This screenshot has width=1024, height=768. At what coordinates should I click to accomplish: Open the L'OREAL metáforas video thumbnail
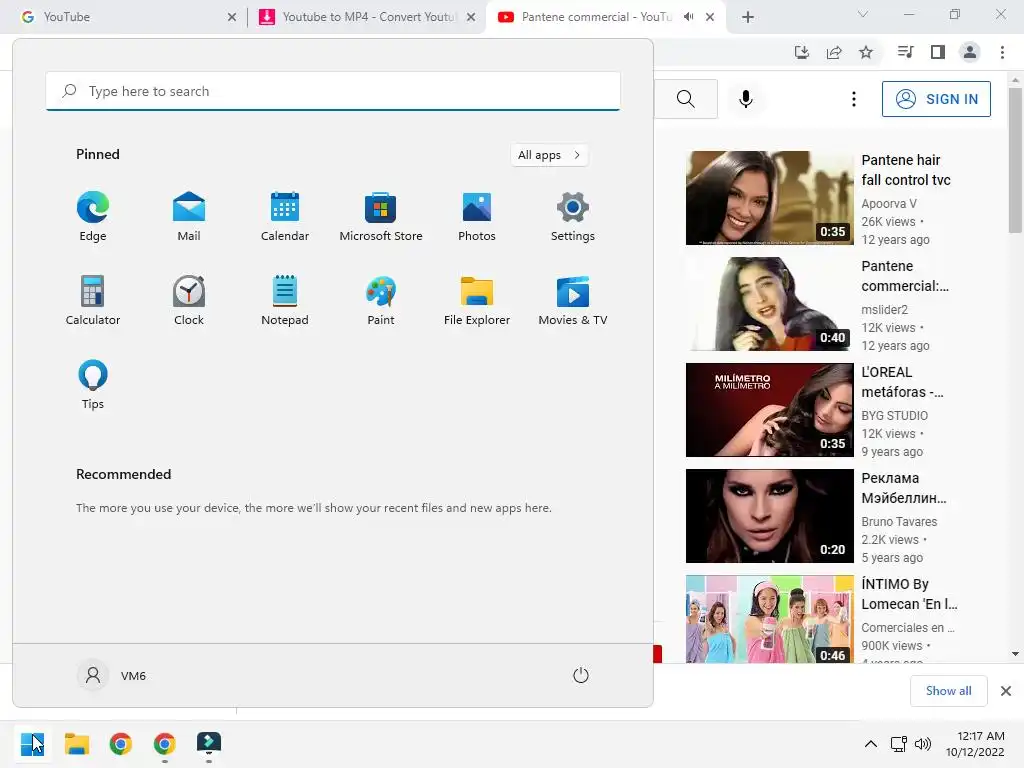pos(769,410)
